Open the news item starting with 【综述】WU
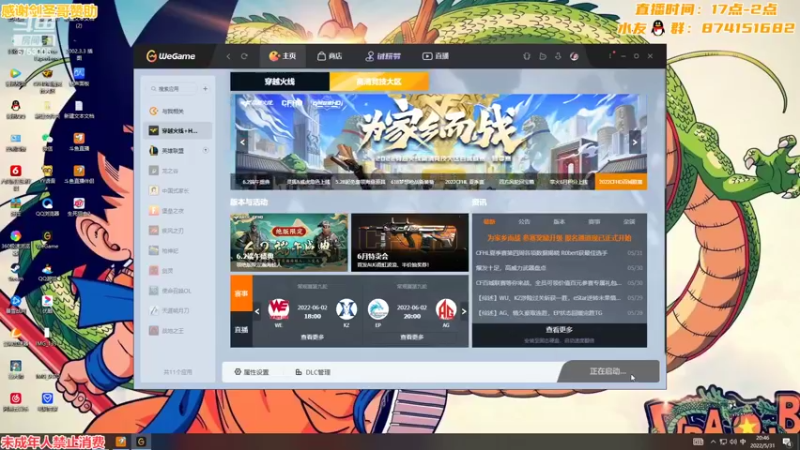This screenshot has height=450, width=800. click(559, 297)
